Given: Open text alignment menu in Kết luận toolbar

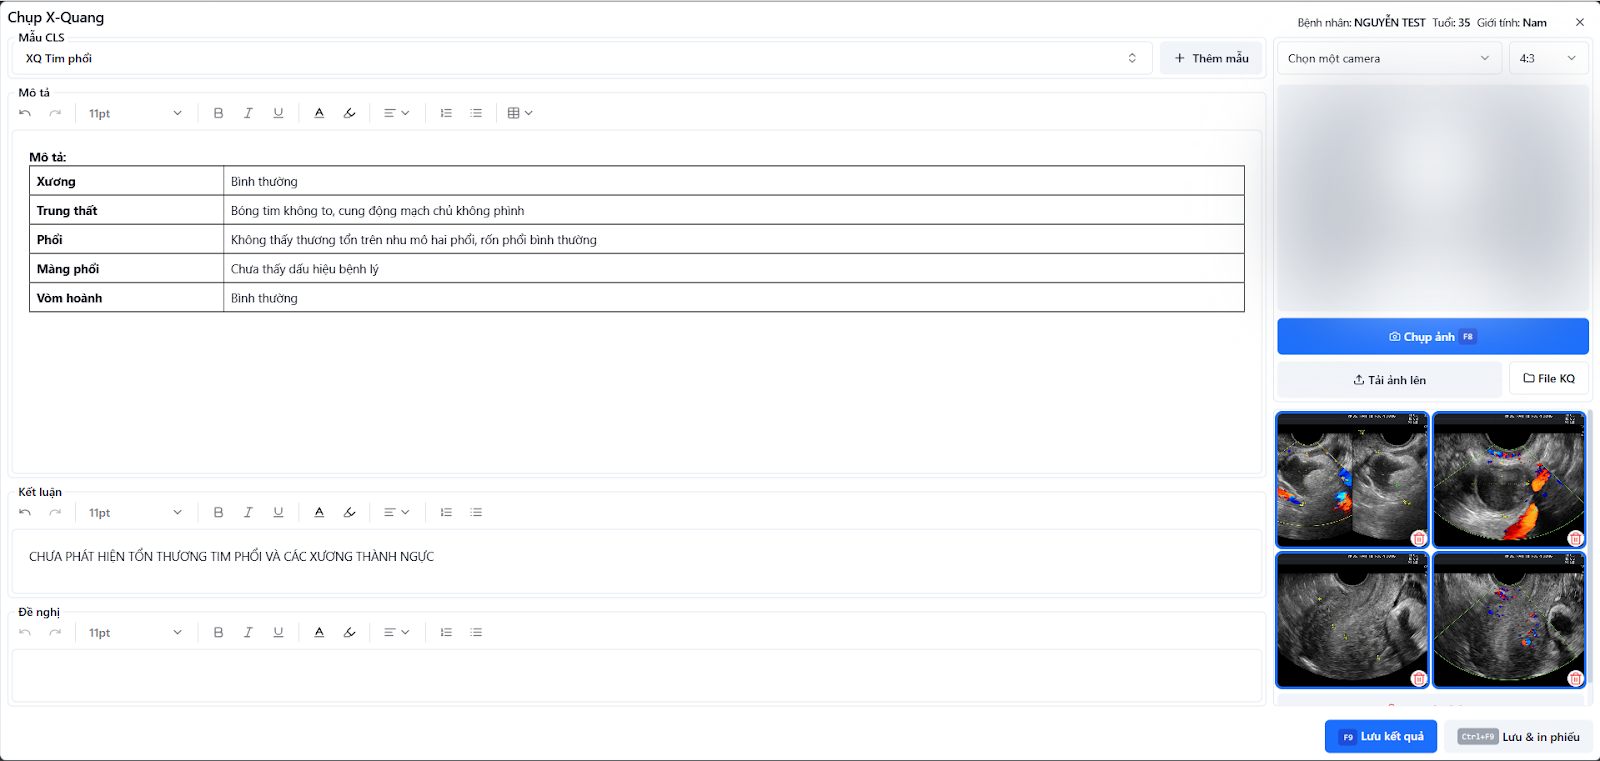Looking at the screenshot, I should 396,512.
